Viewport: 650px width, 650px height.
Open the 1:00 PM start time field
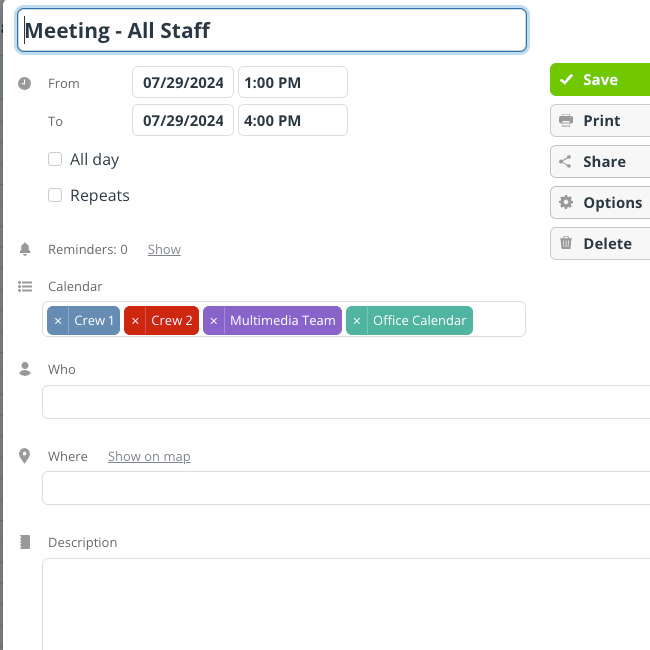coord(293,82)
